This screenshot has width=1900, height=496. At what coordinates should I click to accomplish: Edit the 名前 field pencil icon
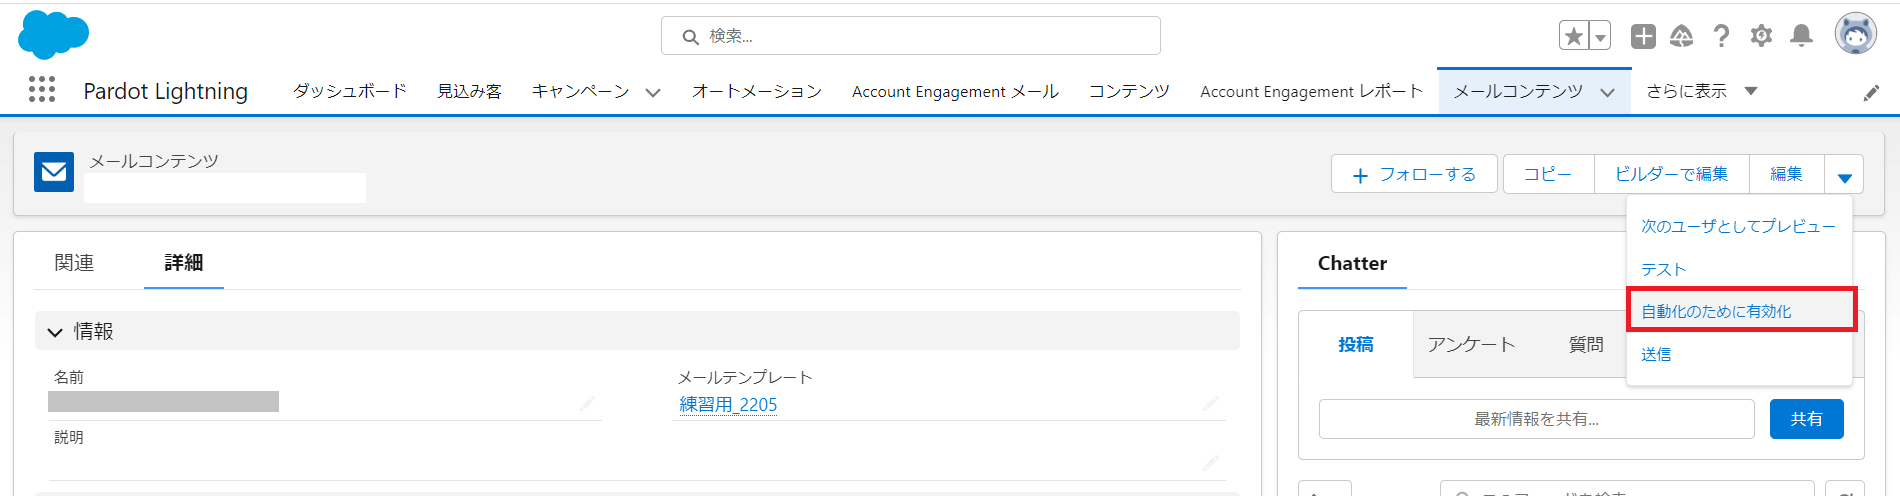[x=587, y=402]
